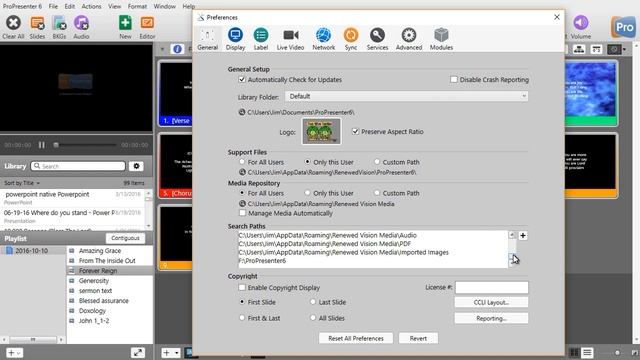
Task: Open Network preferences
Action: click(324, 39)
